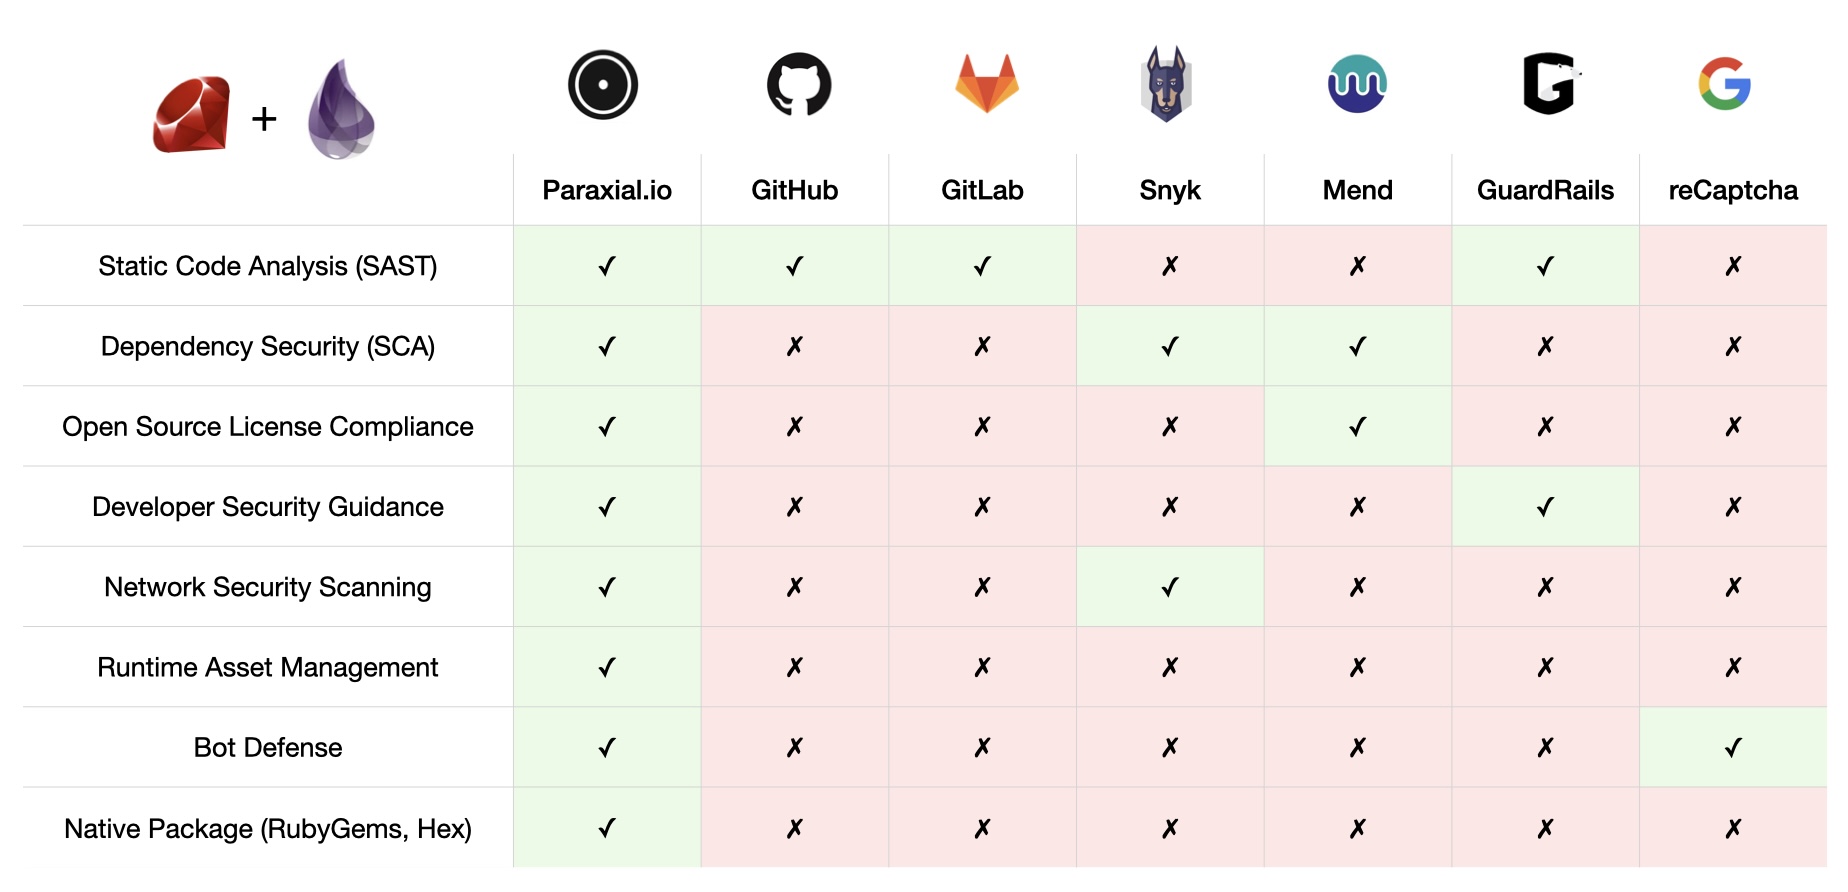The height and width of the screenshot is (892, 1848).
Task: Select reCaptcha checkmark in Bot Defense row
Action: (1733, 747)
